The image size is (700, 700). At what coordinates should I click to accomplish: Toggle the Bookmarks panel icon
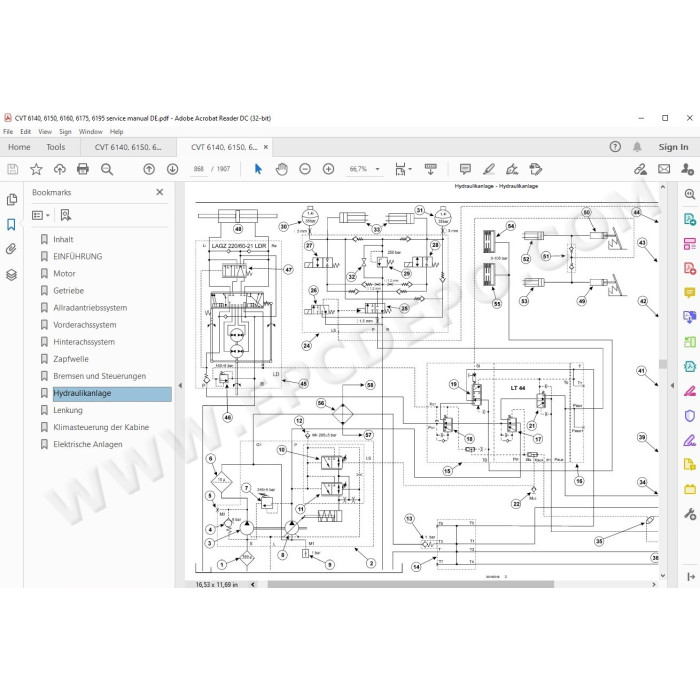tap(12, 224)
